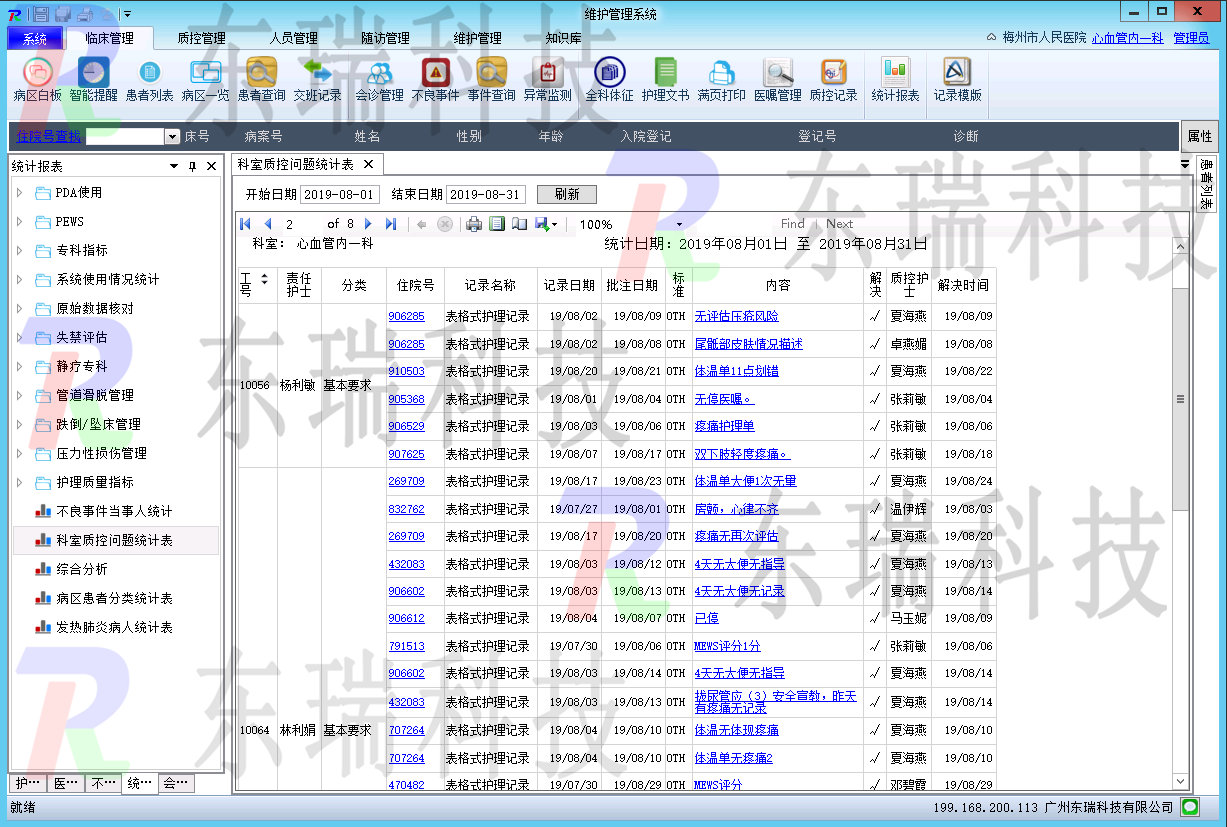This screenshot has height=827, width=1227.
Task: Open admission number 910503 link
Action: click(x=406, y=371)
